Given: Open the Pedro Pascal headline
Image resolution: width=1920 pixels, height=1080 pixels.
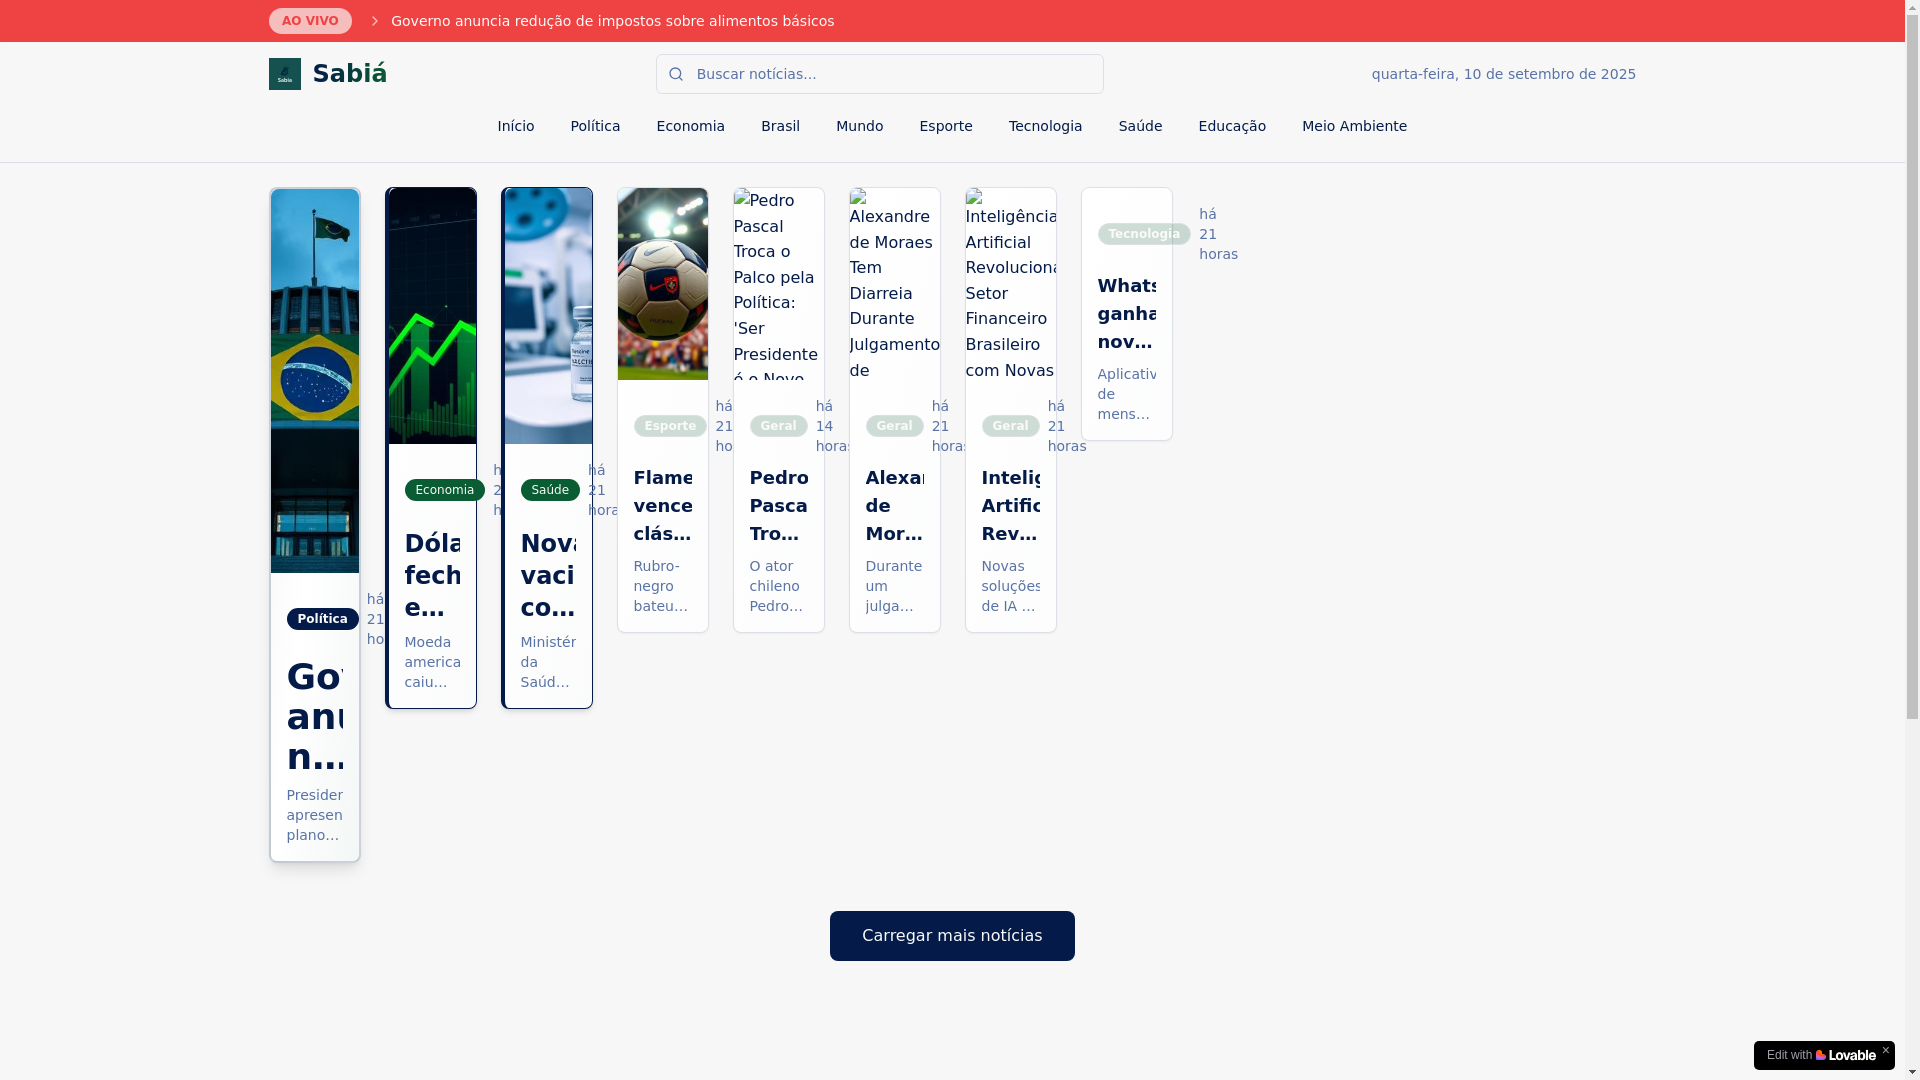Looking at the screenshot, I should coord(779,506).
